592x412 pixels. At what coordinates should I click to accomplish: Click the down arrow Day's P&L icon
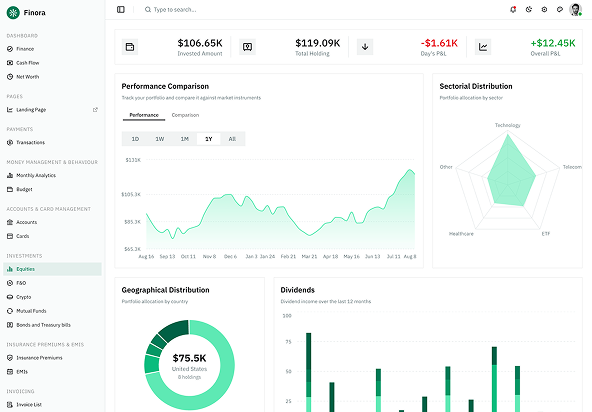(x=365, y=47)
